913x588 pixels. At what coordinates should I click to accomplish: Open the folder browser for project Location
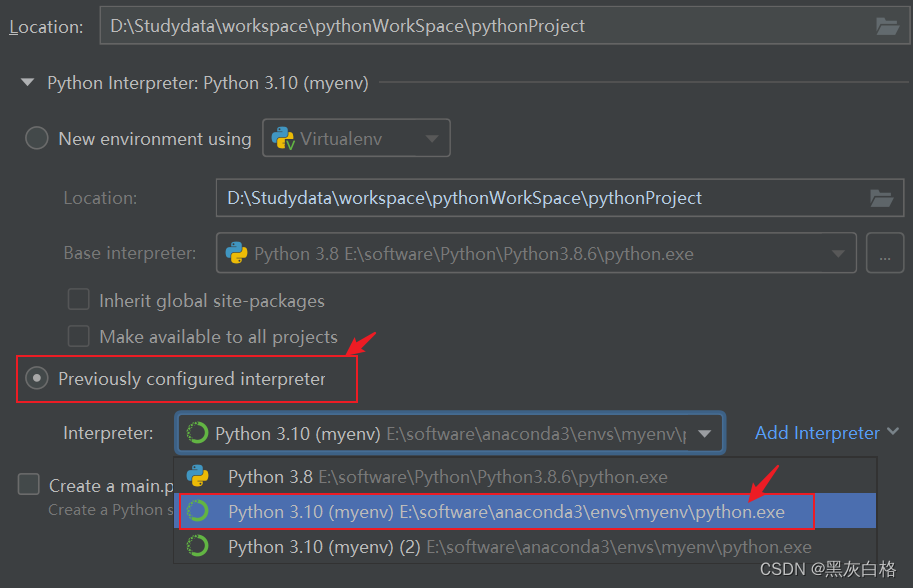click(x=886, y=27)
